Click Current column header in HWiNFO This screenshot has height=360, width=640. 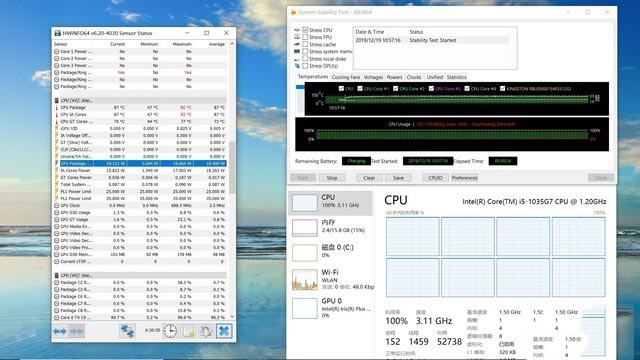pos(117,44)
